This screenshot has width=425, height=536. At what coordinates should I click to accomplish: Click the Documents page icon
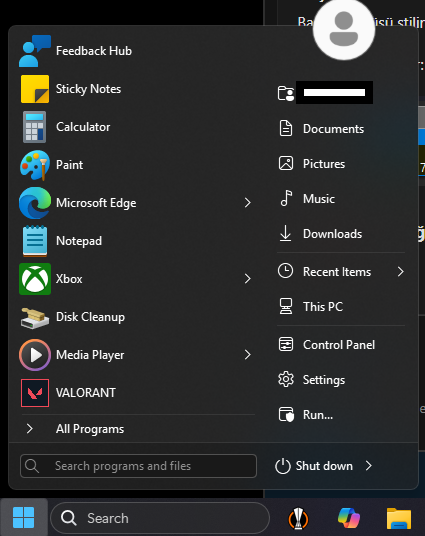[x=286, y=129]
